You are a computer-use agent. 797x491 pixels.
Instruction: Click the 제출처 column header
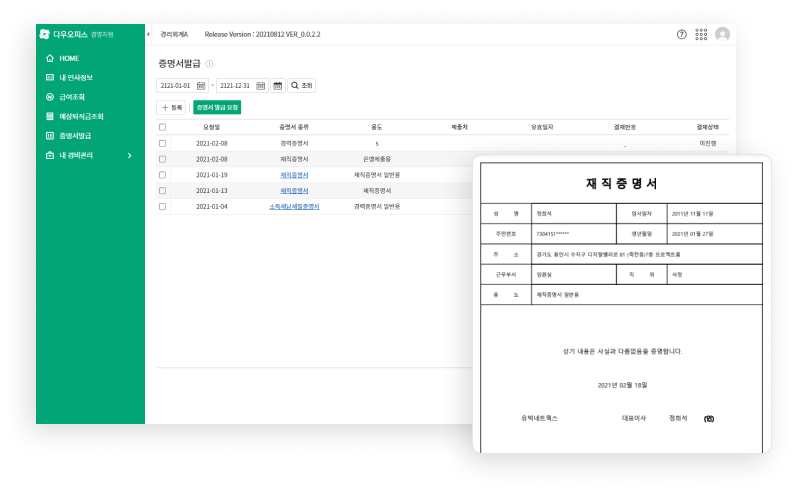[x=459, y=127]
